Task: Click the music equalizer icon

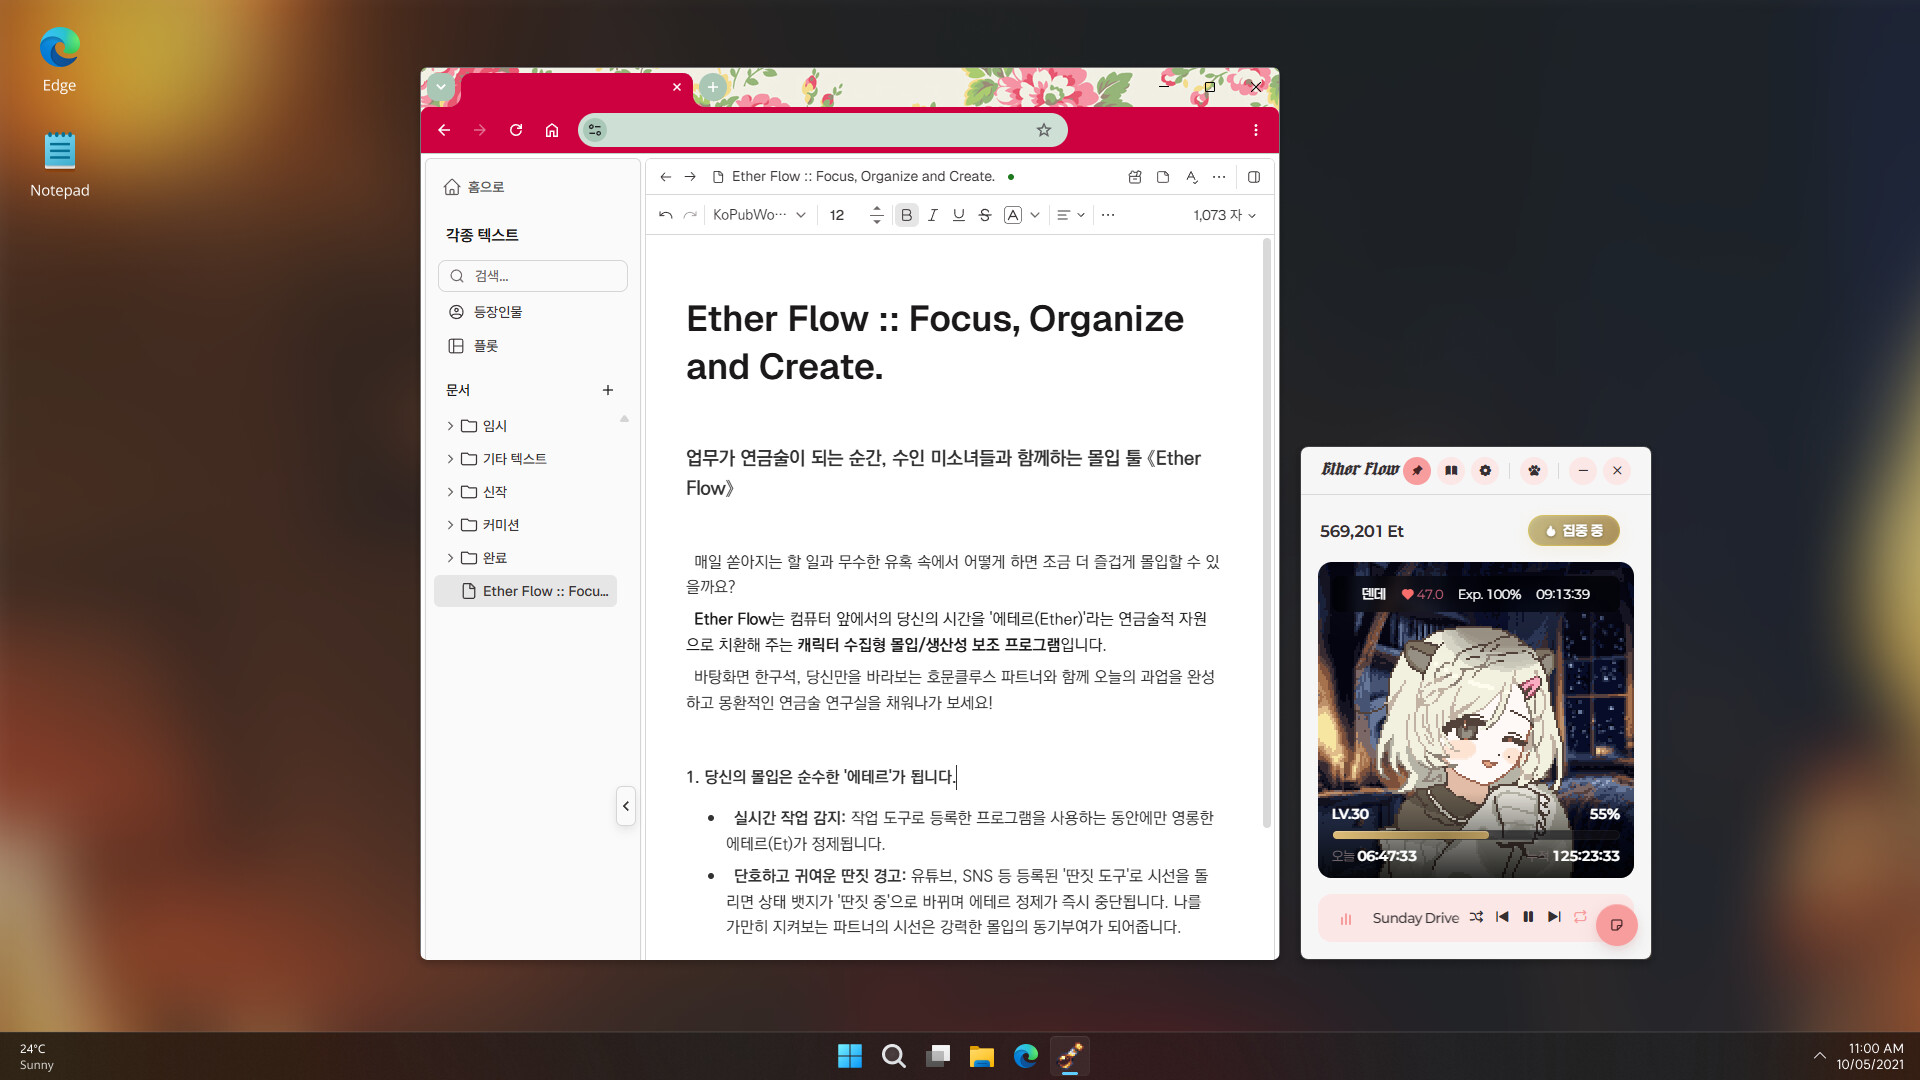Action: point(1346,919)
